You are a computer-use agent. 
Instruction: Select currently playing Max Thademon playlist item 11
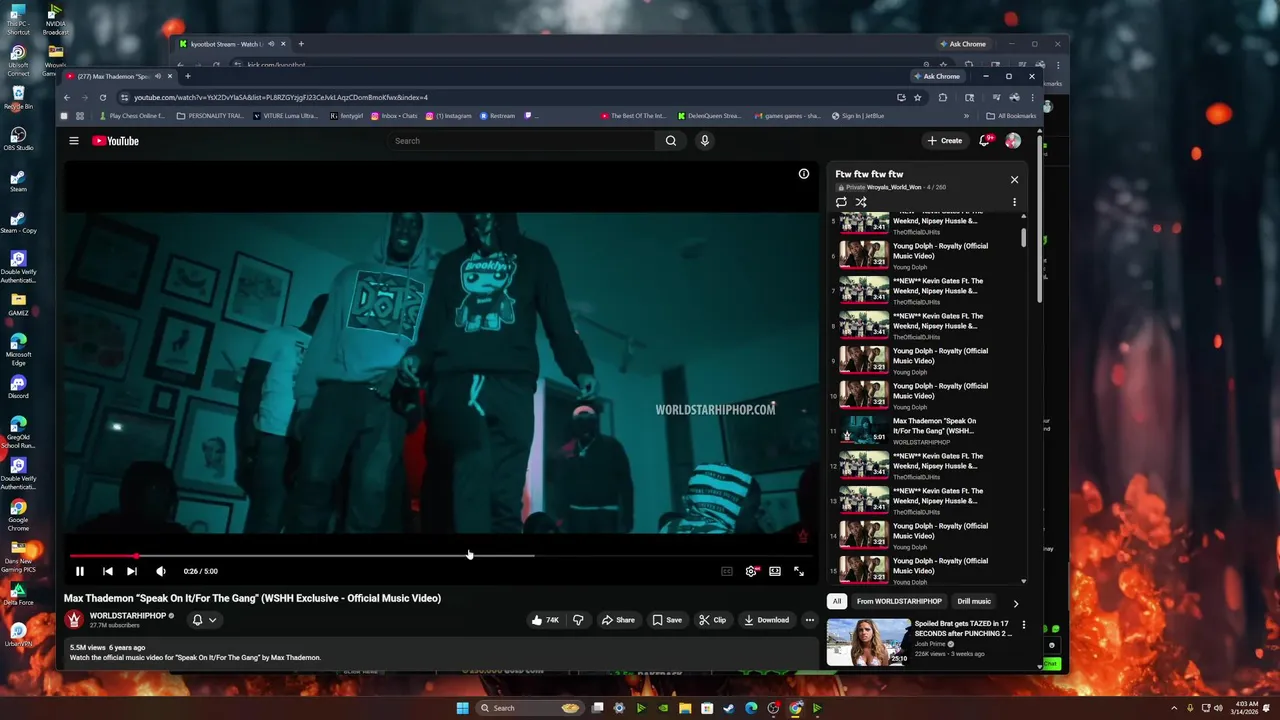pyautogui.click(x=923, y=431)
